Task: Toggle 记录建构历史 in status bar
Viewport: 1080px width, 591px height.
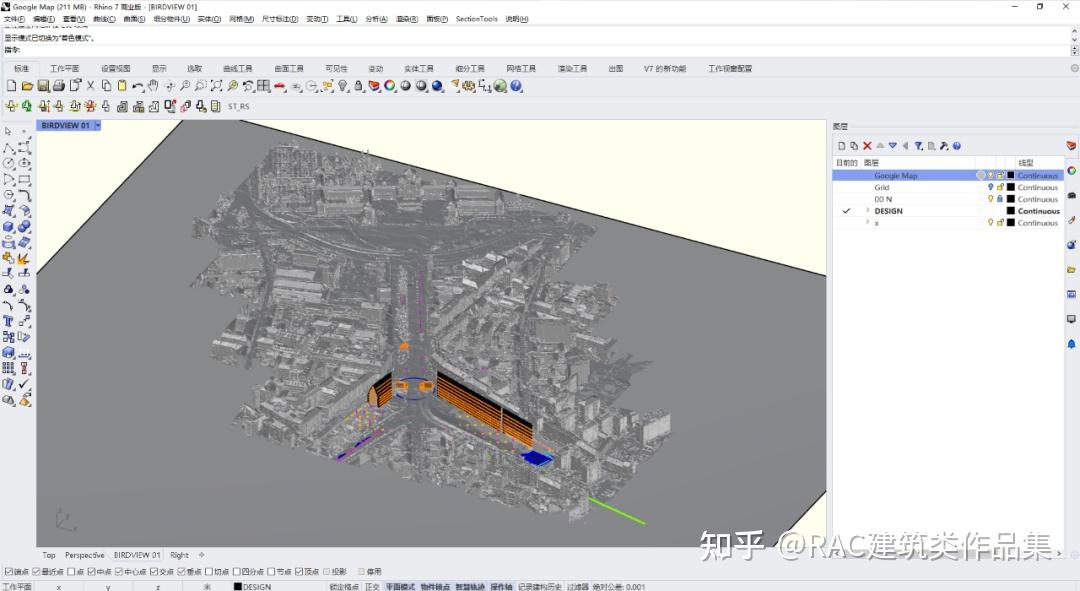Action: pyautogui.click(x=539, y=587)
